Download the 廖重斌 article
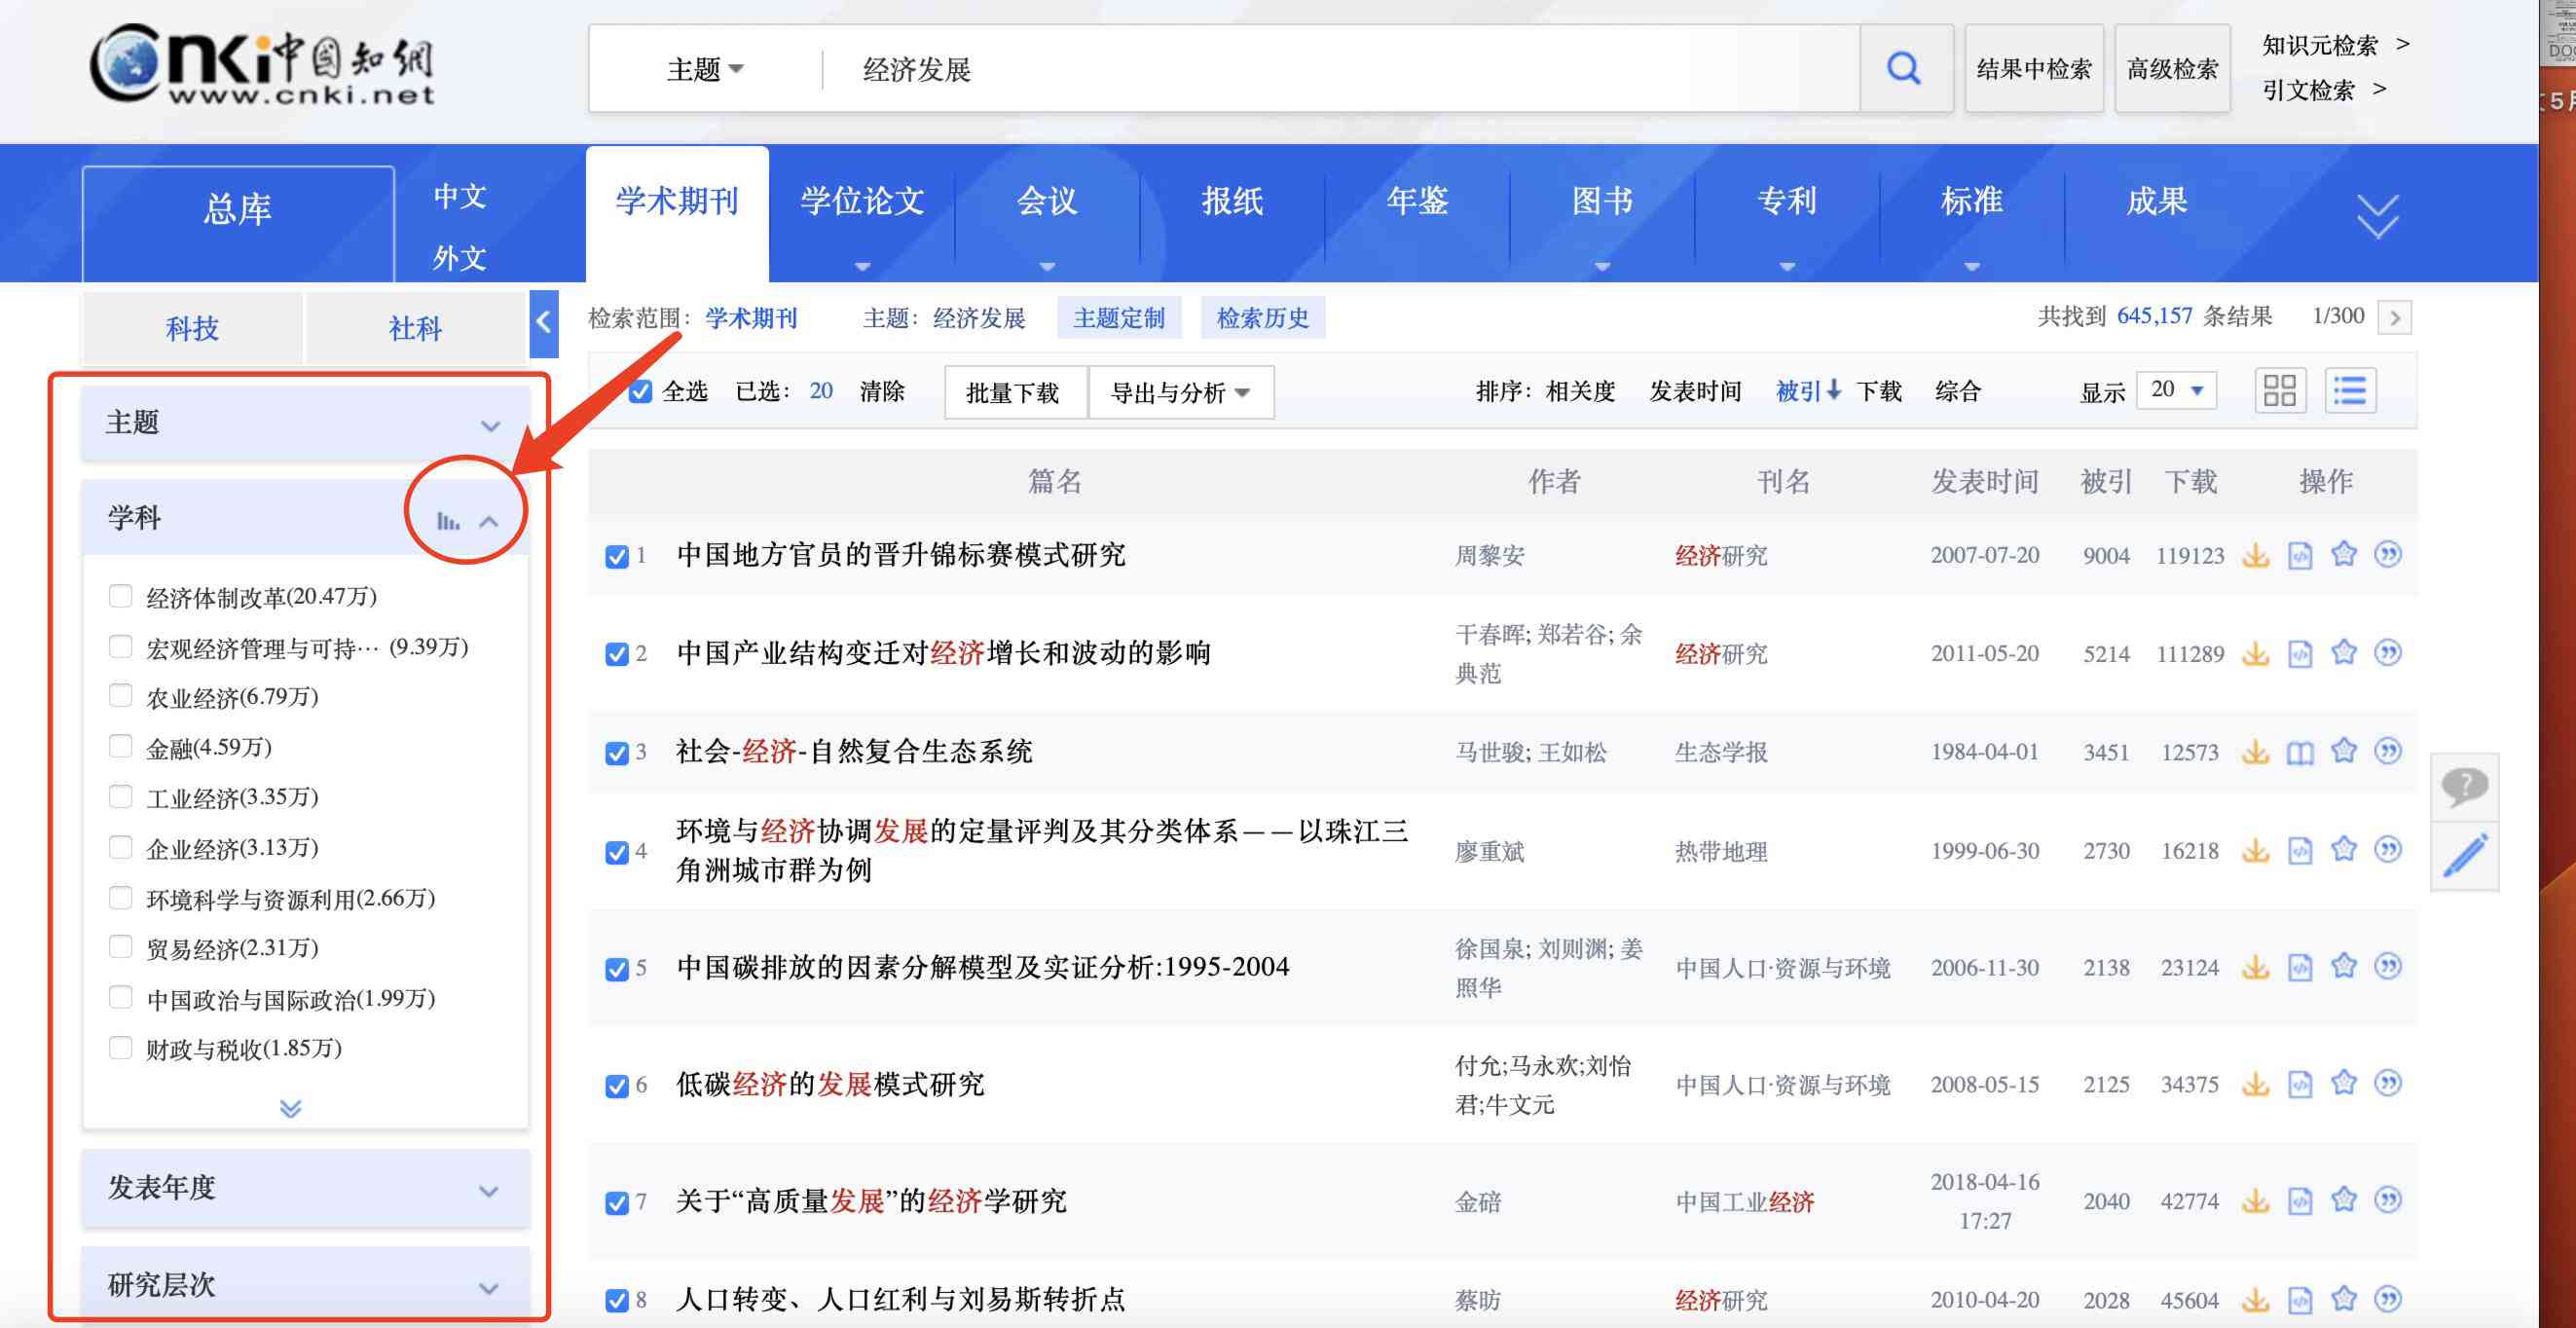The height and width of the screenshot is (1328, 2576). [2255, 851]
